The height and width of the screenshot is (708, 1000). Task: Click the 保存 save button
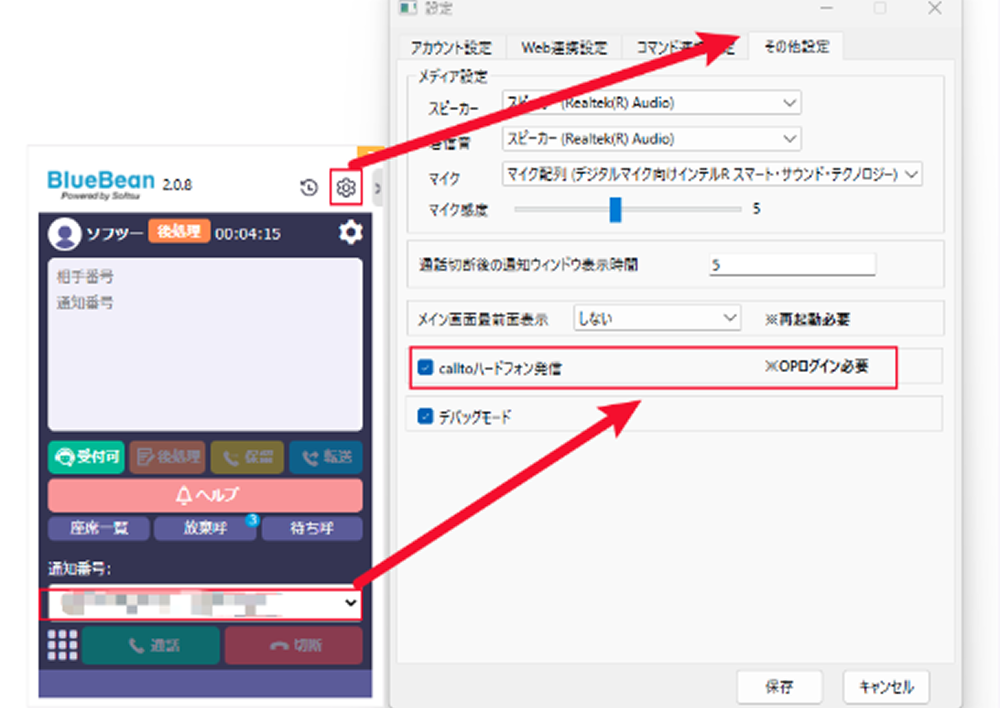[x=779, y=687]
